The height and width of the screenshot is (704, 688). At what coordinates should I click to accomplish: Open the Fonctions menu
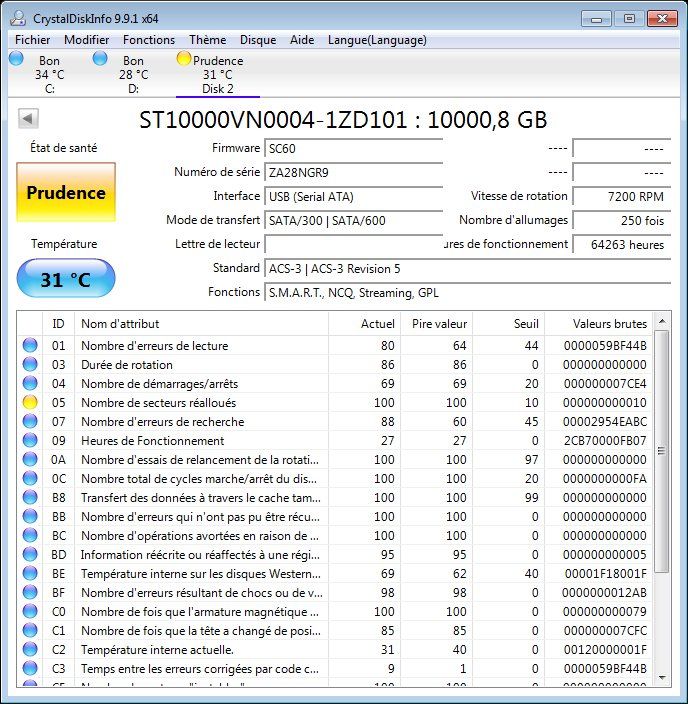coord(149,40)
